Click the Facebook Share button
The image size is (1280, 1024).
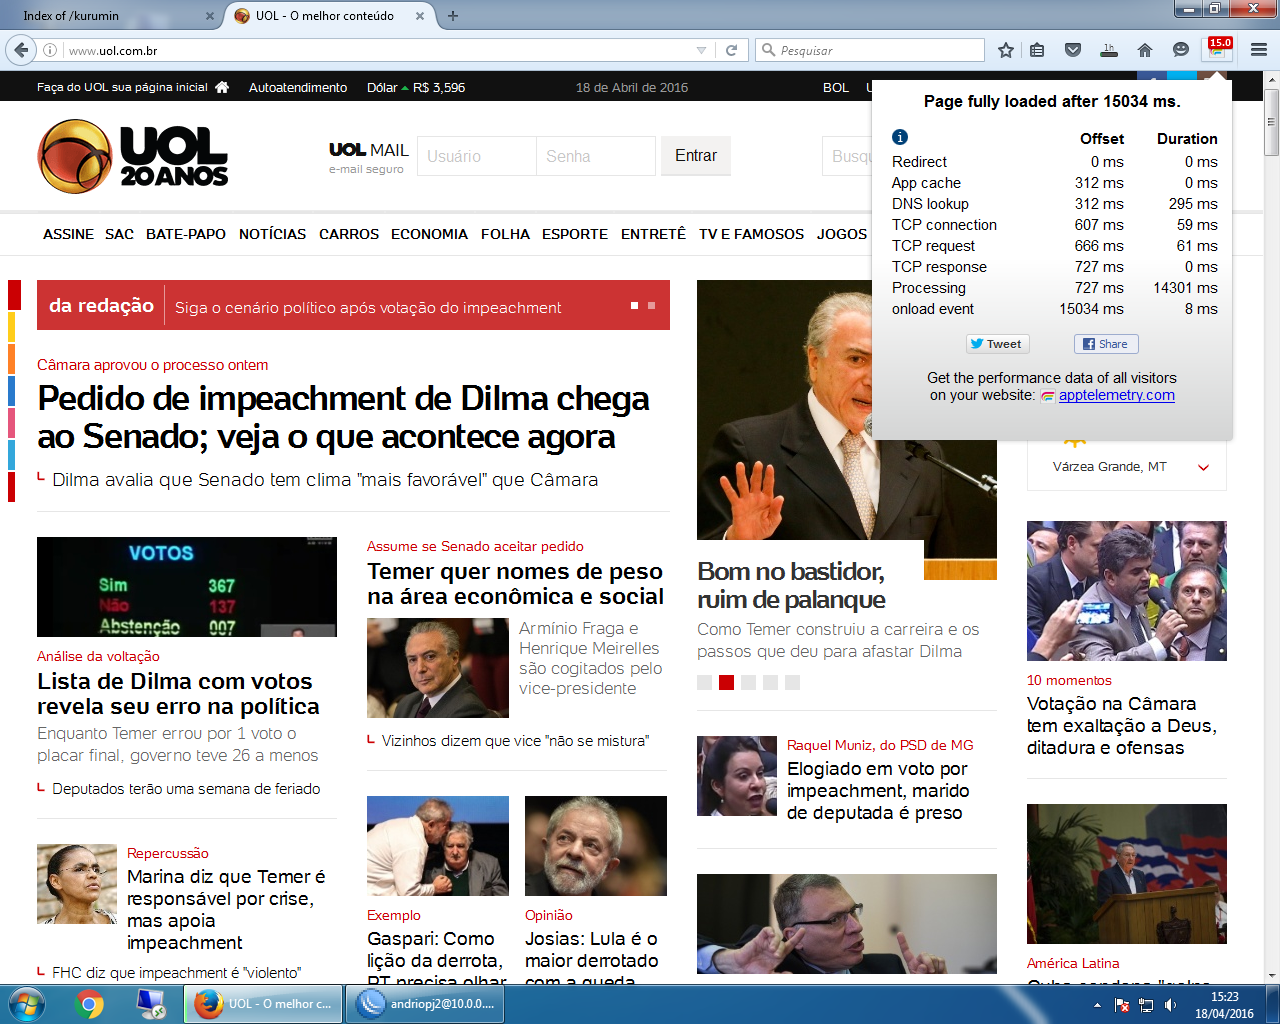click(x=1106, y=344)
